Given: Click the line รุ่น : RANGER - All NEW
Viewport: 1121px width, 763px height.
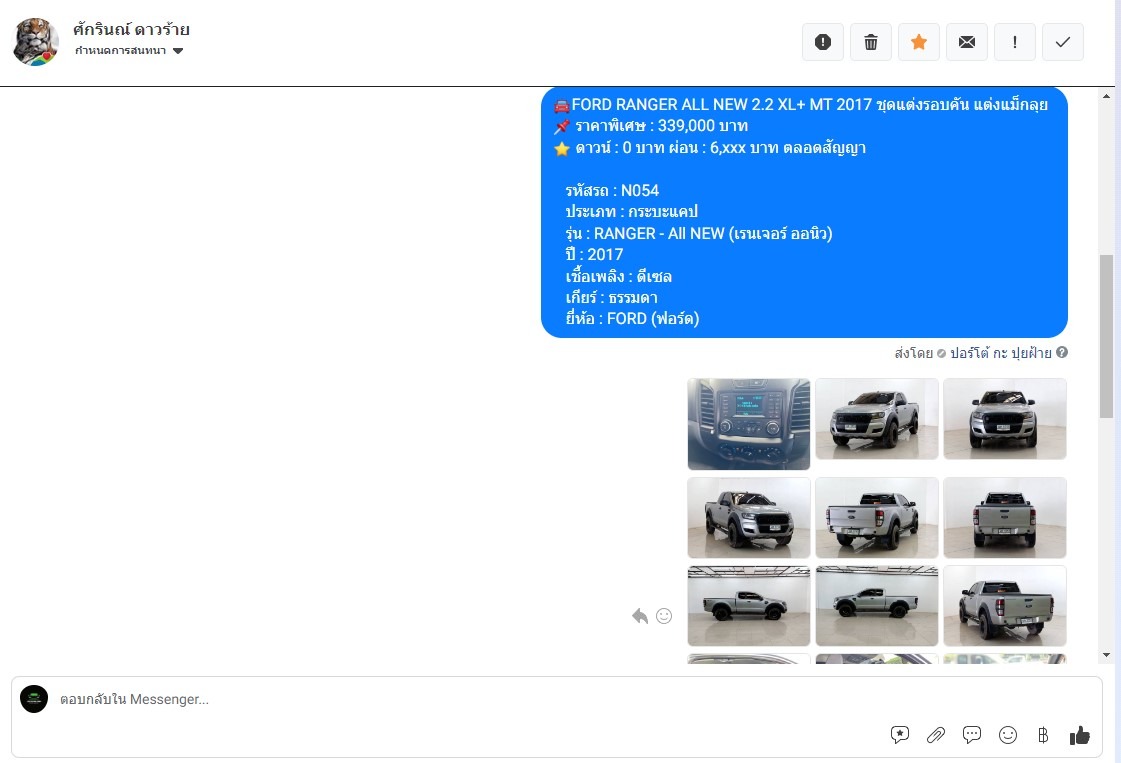Looking at the screenshot, I should click(x=698, y=233).
